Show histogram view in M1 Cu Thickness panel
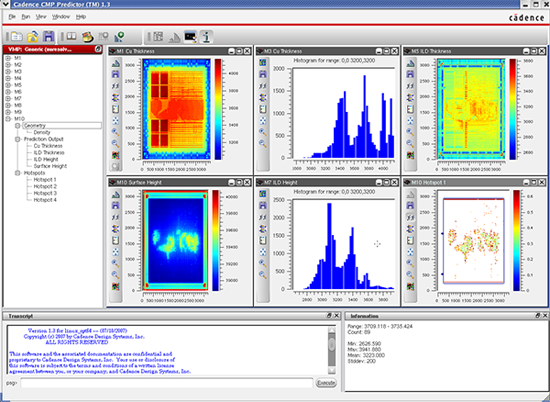The height and width of the screenshot is (402, 550). click(x=115, y=63)
